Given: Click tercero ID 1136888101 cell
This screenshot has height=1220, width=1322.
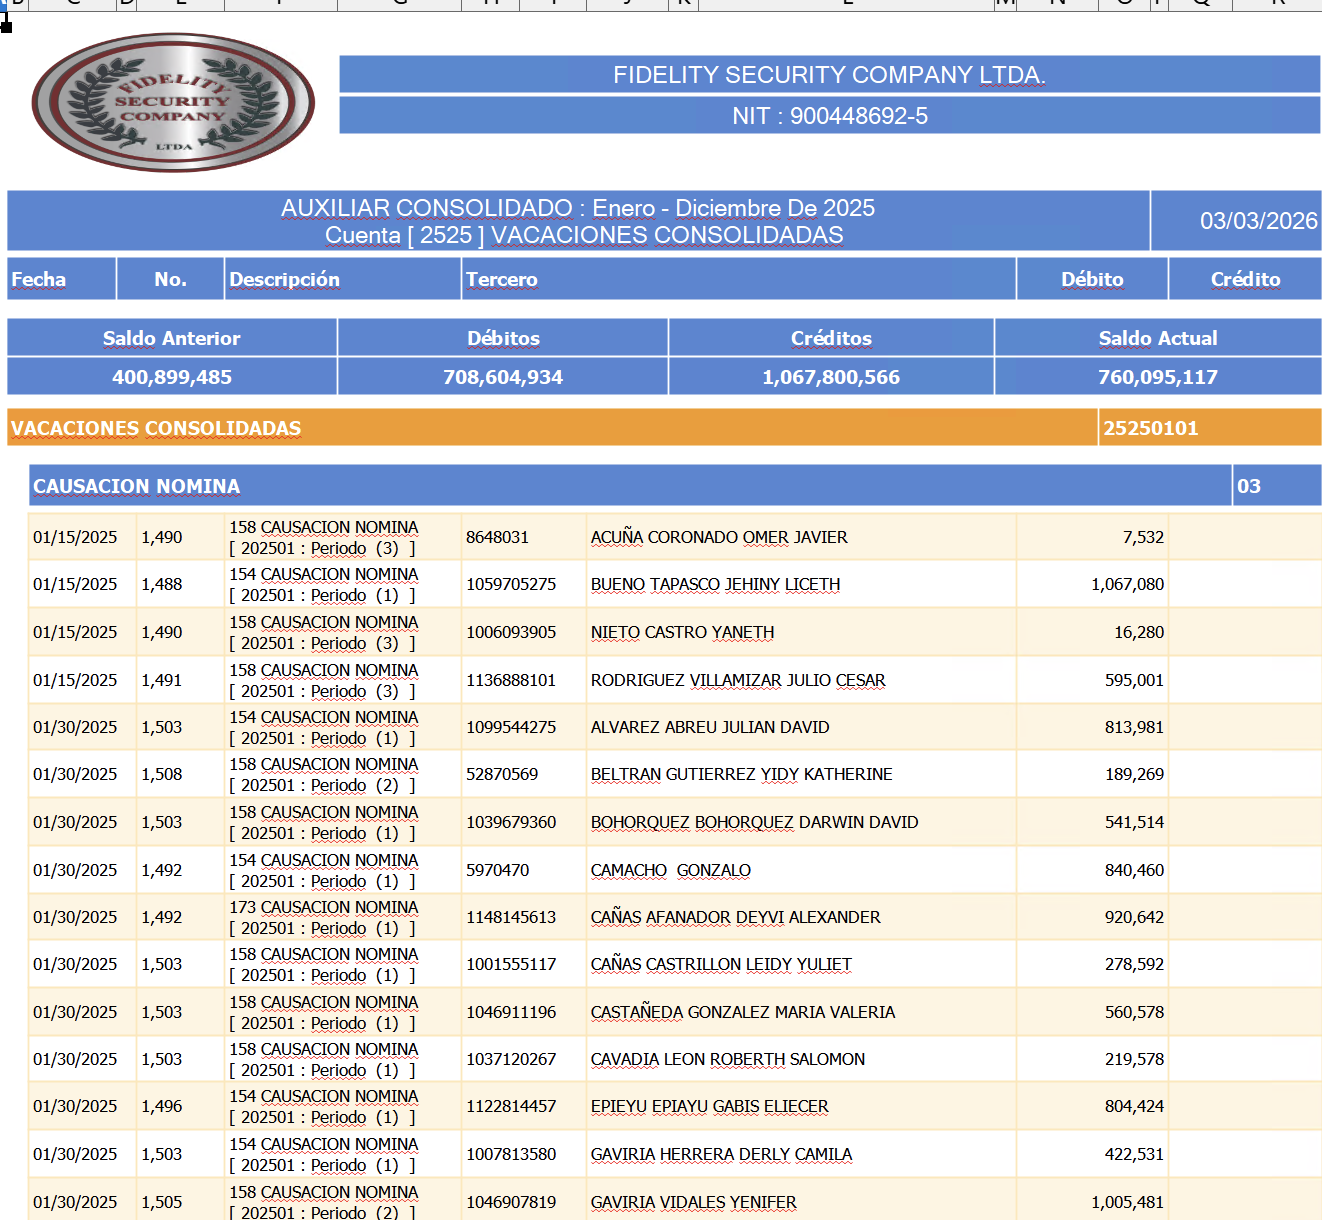Looking at the screenshot, I should [524, 680].
